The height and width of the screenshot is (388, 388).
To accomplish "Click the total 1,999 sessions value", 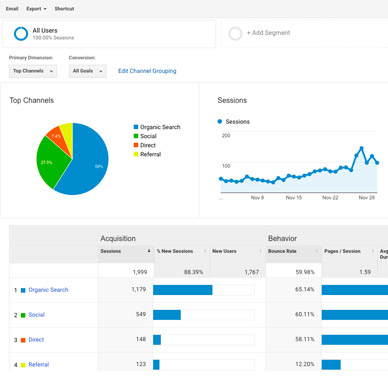I will tap(140, 272).
